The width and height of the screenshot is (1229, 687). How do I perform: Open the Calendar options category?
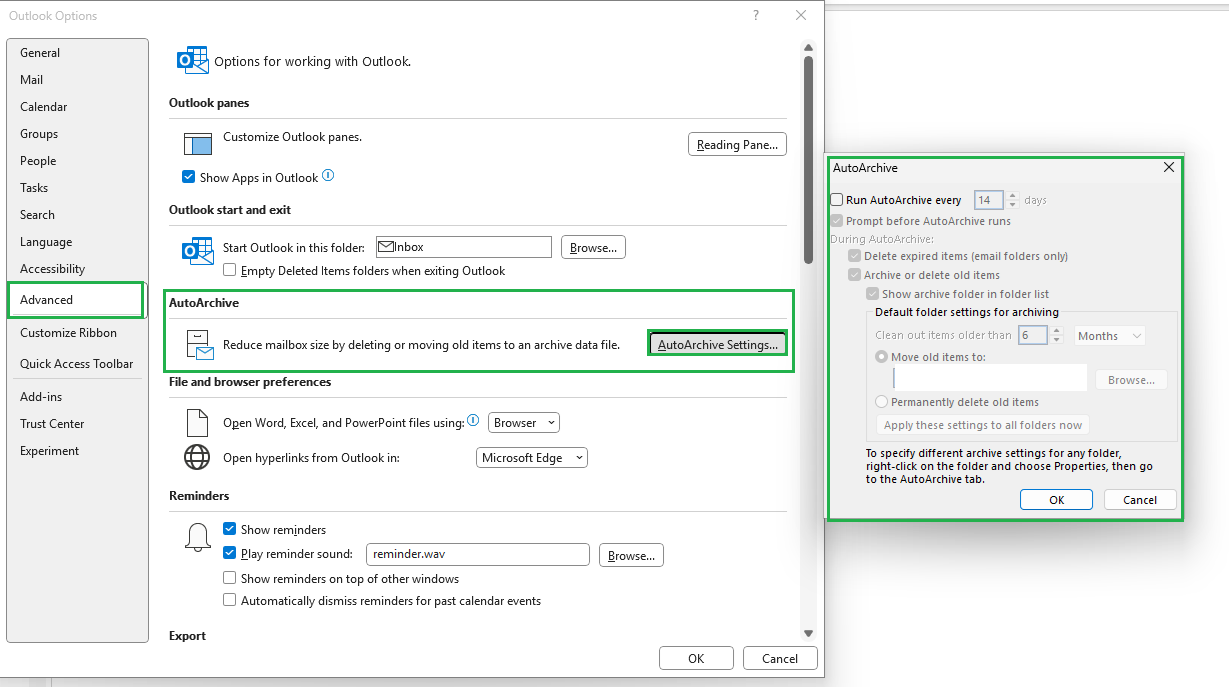coord(77,107)
